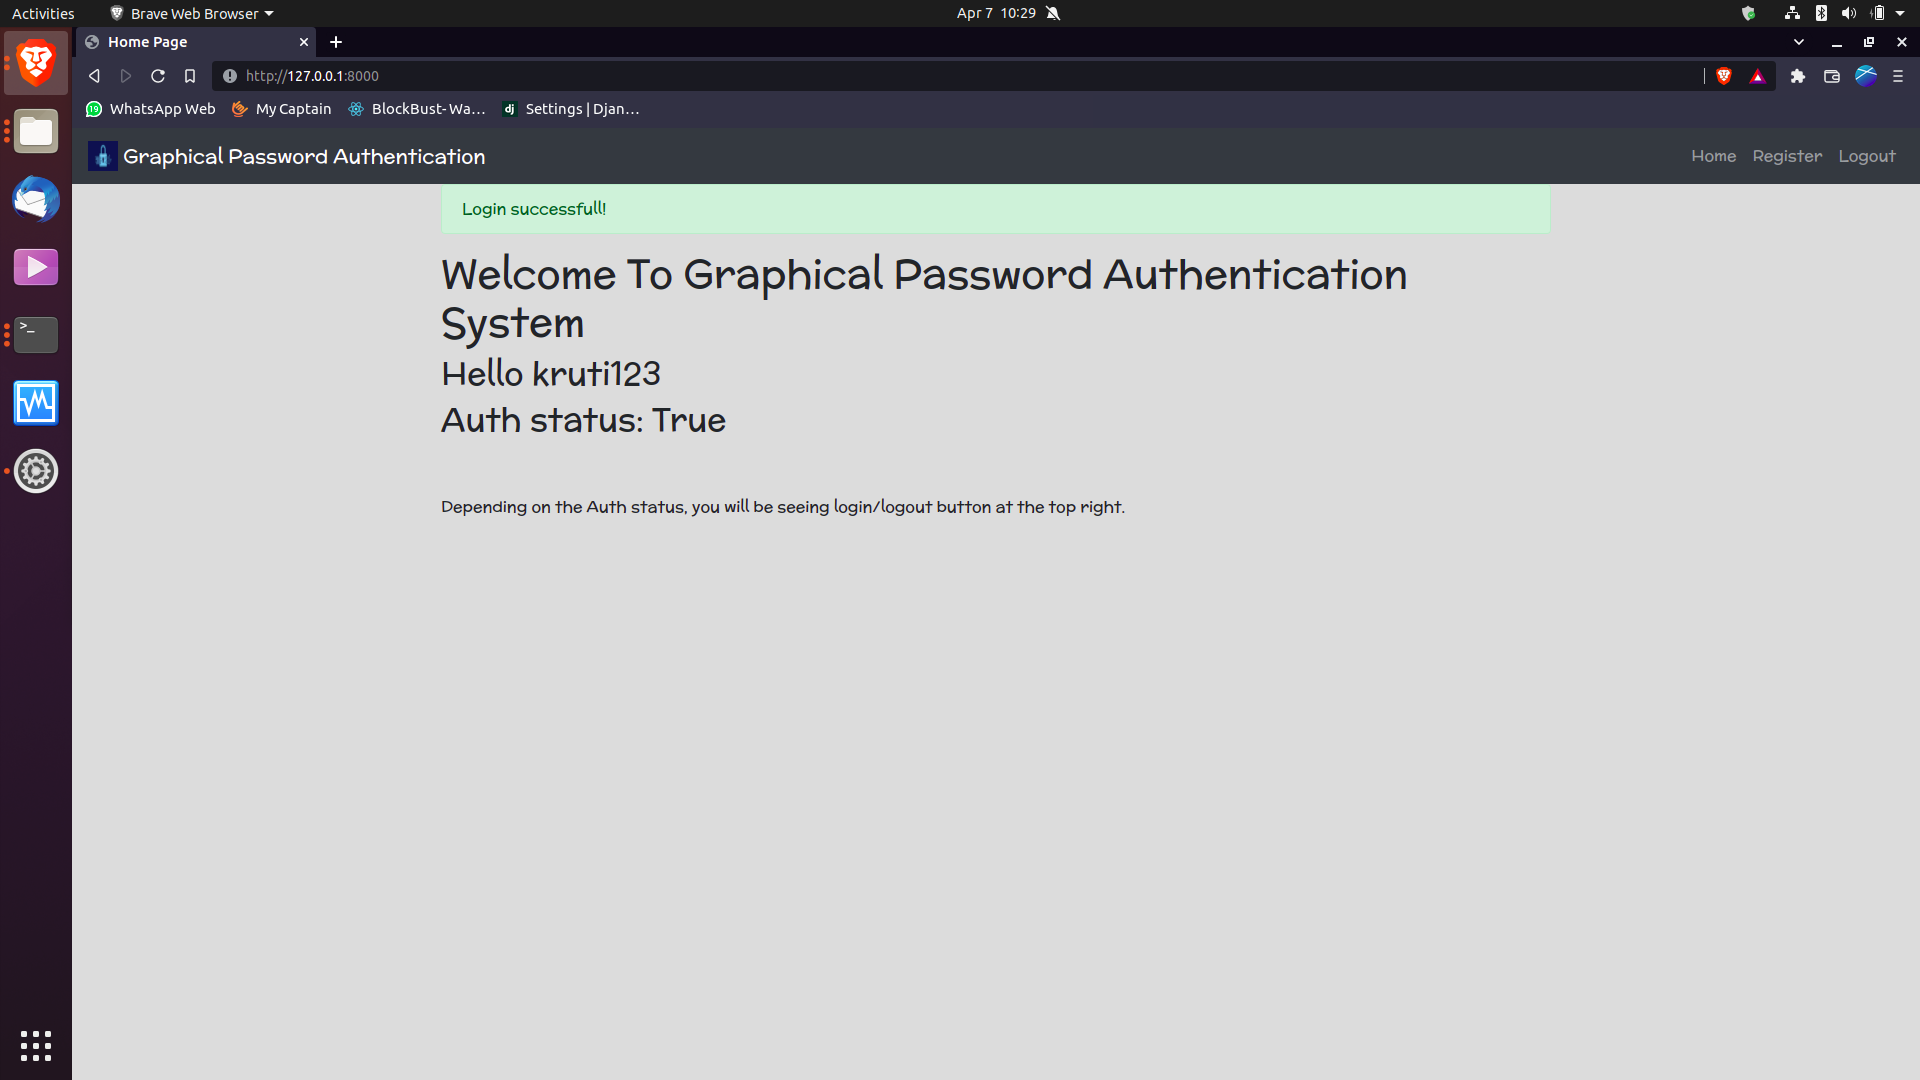Open the Brave Web Browser app menu
This screenshot has height=1080, width=1920.
click(190, 13)
